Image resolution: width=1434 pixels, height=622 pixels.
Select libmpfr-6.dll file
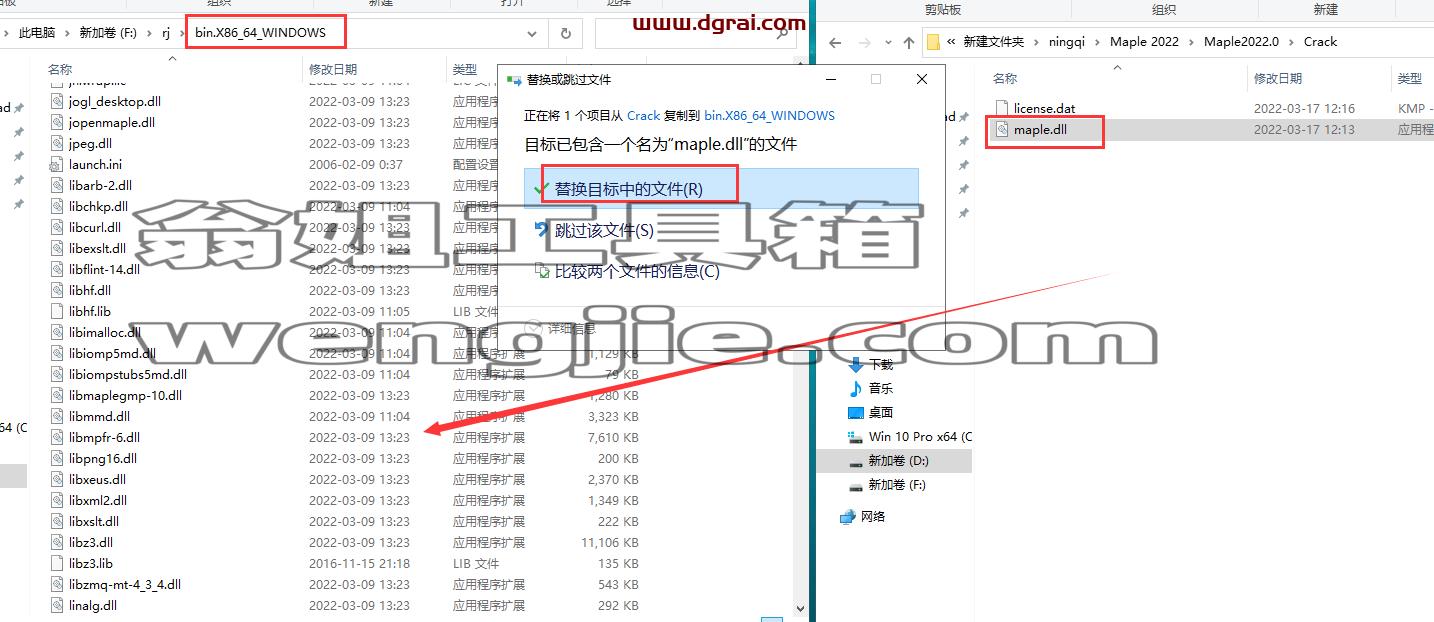[x=104, y=437]
